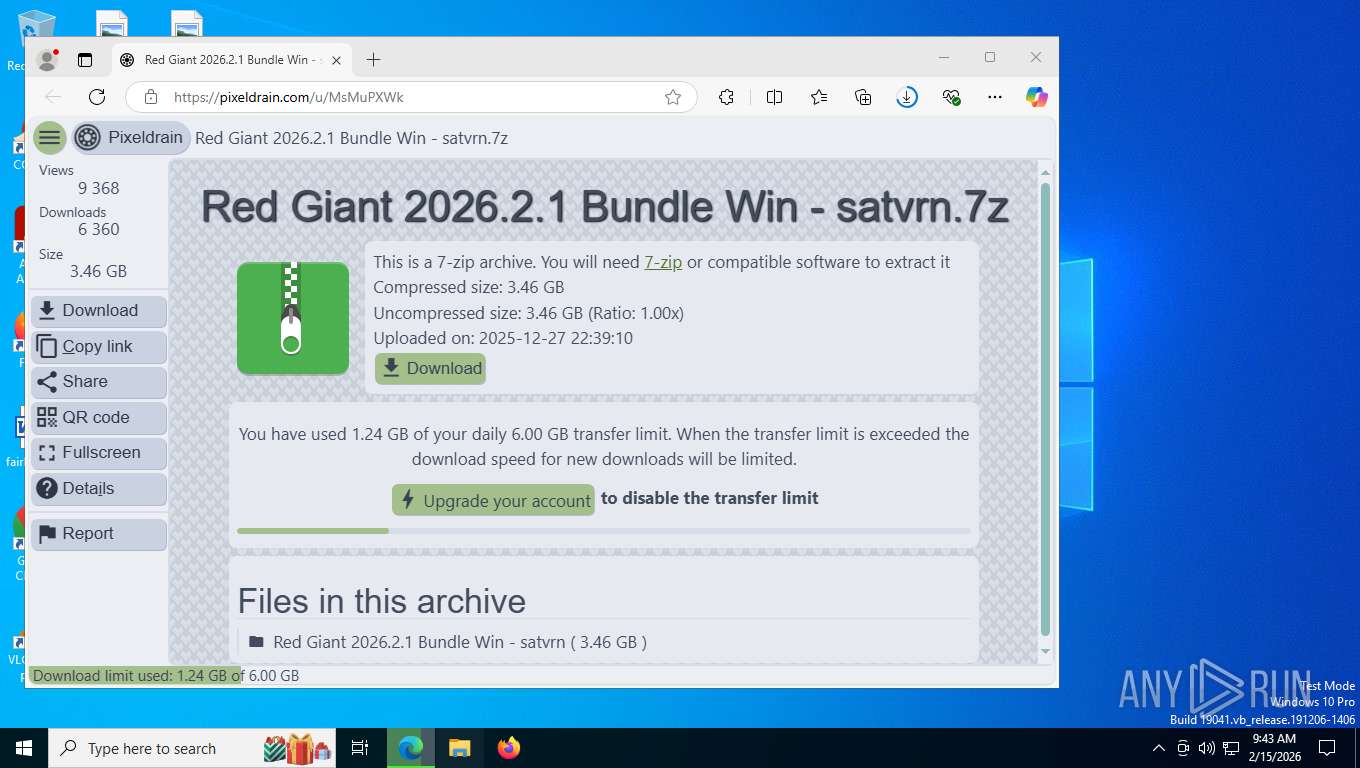Click the Red Giant file title heading
The width and height of the screenshot is (1360, 768).
(x=604, y=207)
